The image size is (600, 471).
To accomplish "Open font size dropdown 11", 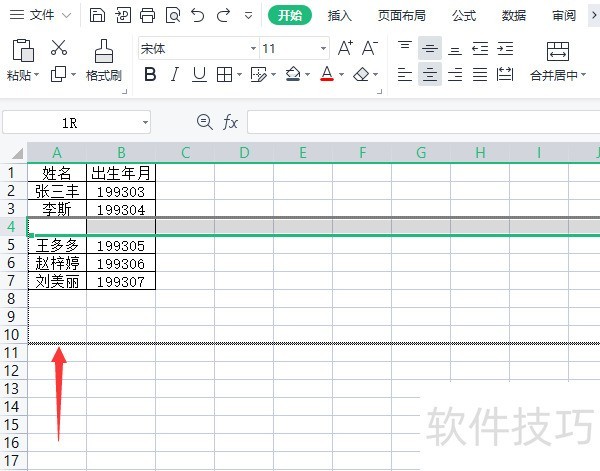I will pyautogui.click(x=323, y=48).
